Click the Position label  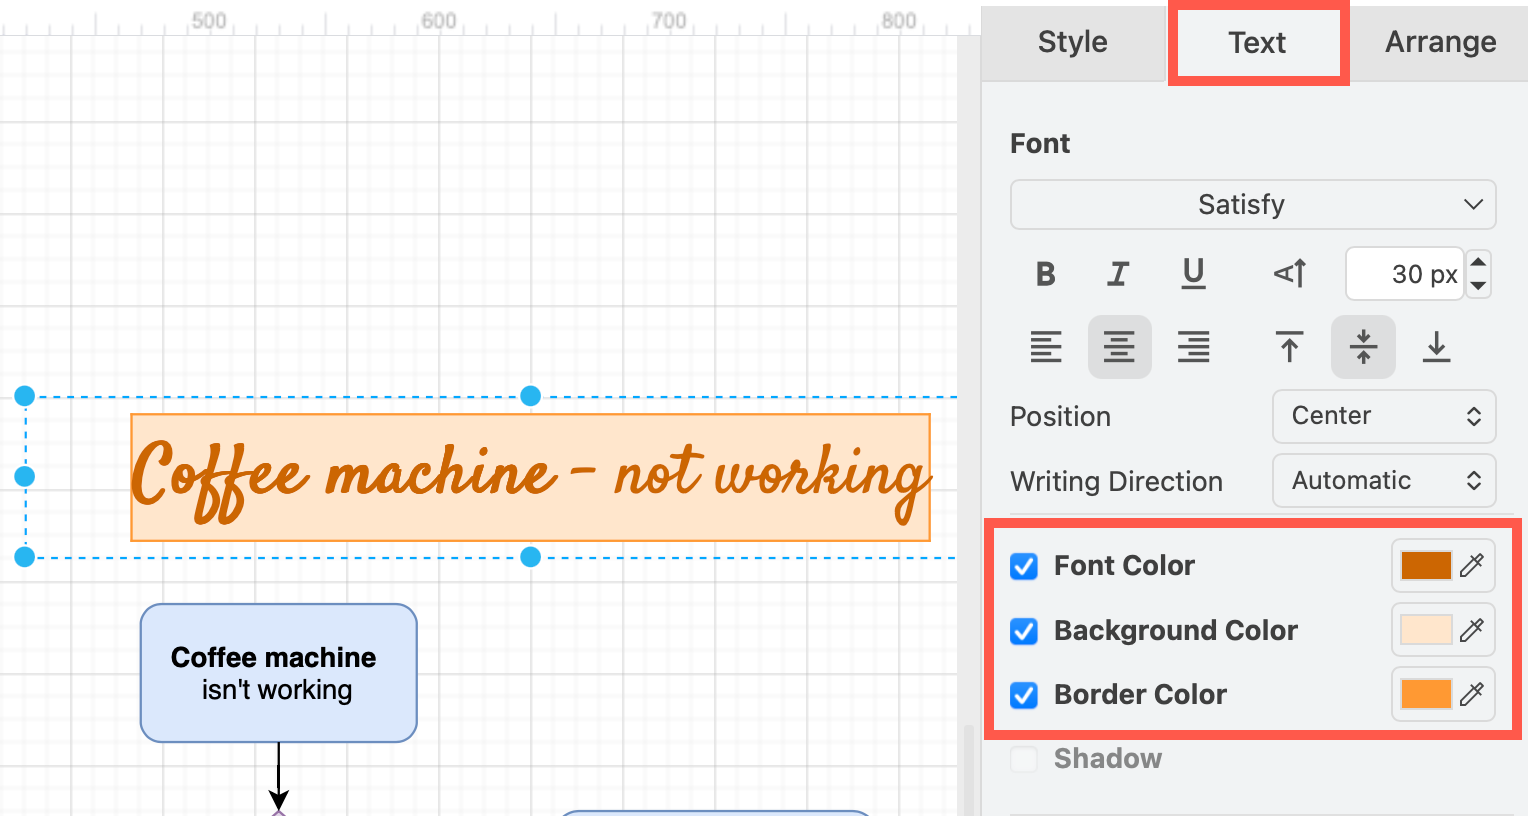point(1060,417)
